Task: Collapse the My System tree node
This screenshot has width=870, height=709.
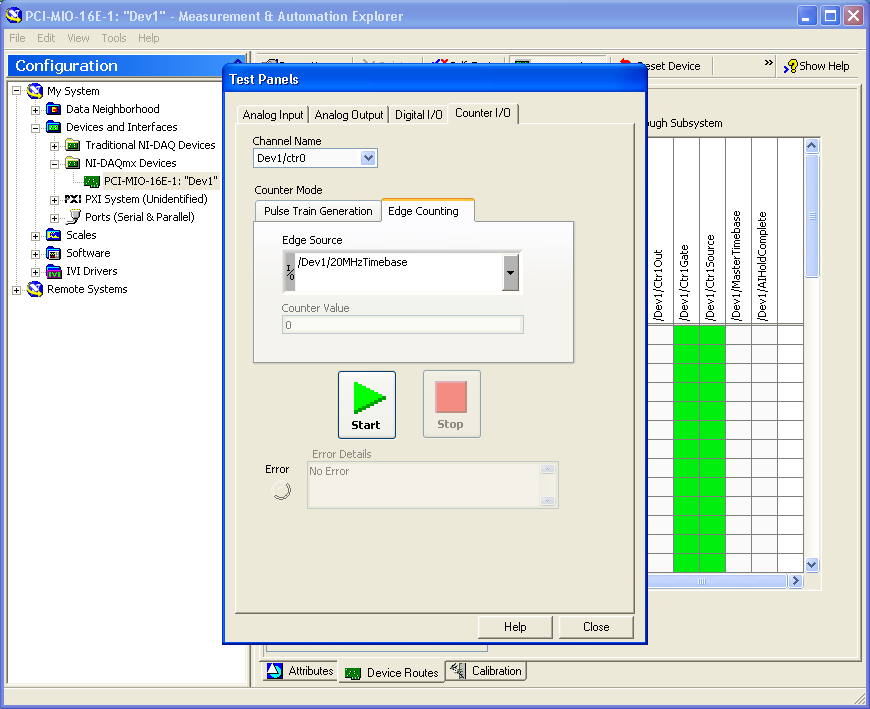Action: click(x=17, y=91)
